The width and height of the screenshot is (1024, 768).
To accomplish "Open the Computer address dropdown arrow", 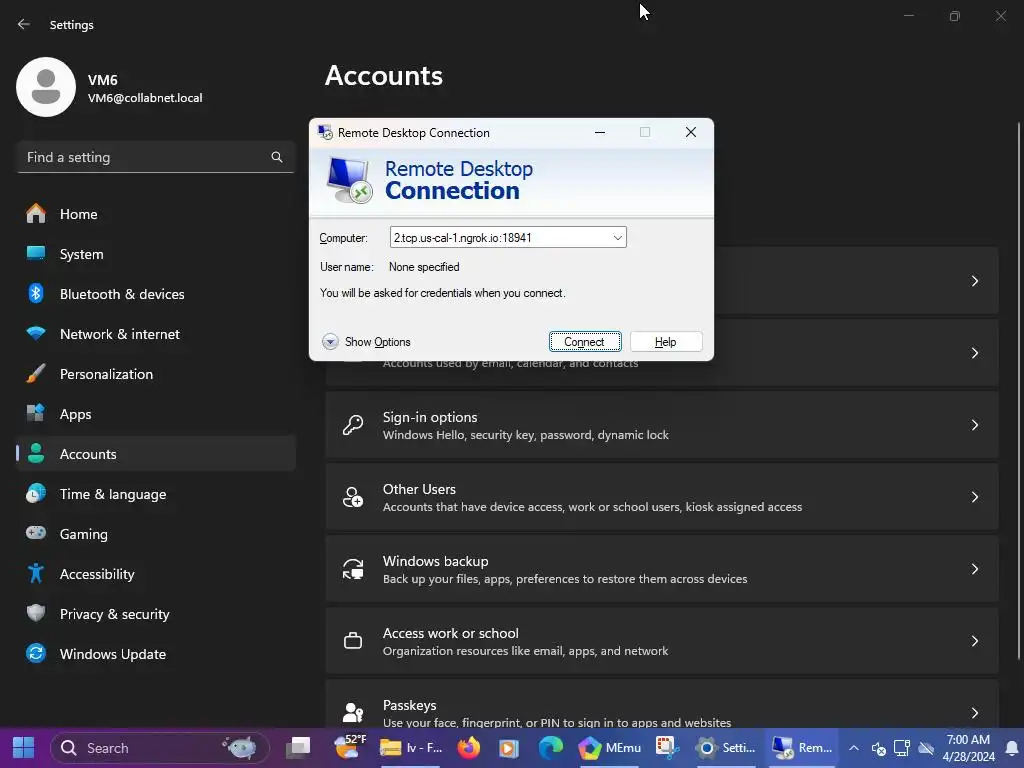I will (x=617, y=237).
